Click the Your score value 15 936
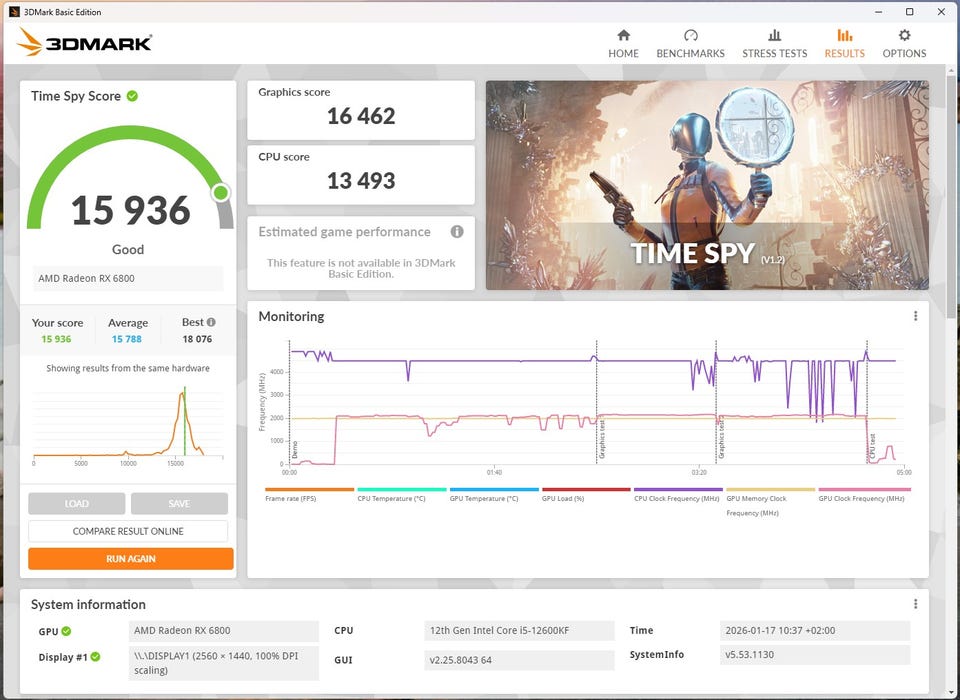Image resolution: width=960 pixels, height=700 pixels. click(56, 339)
